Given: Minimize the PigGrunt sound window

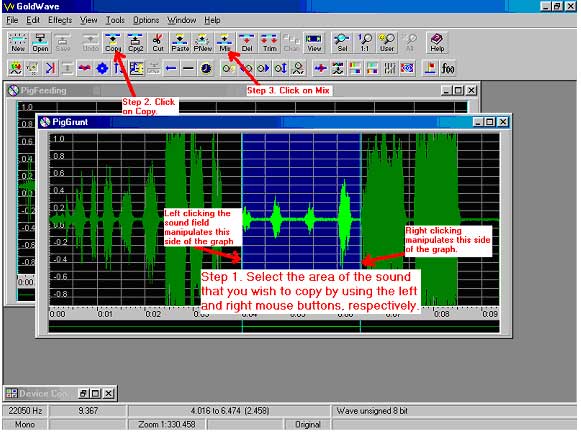Looking at the screenshot, I should pyautogui.click(x=478, y=122).
